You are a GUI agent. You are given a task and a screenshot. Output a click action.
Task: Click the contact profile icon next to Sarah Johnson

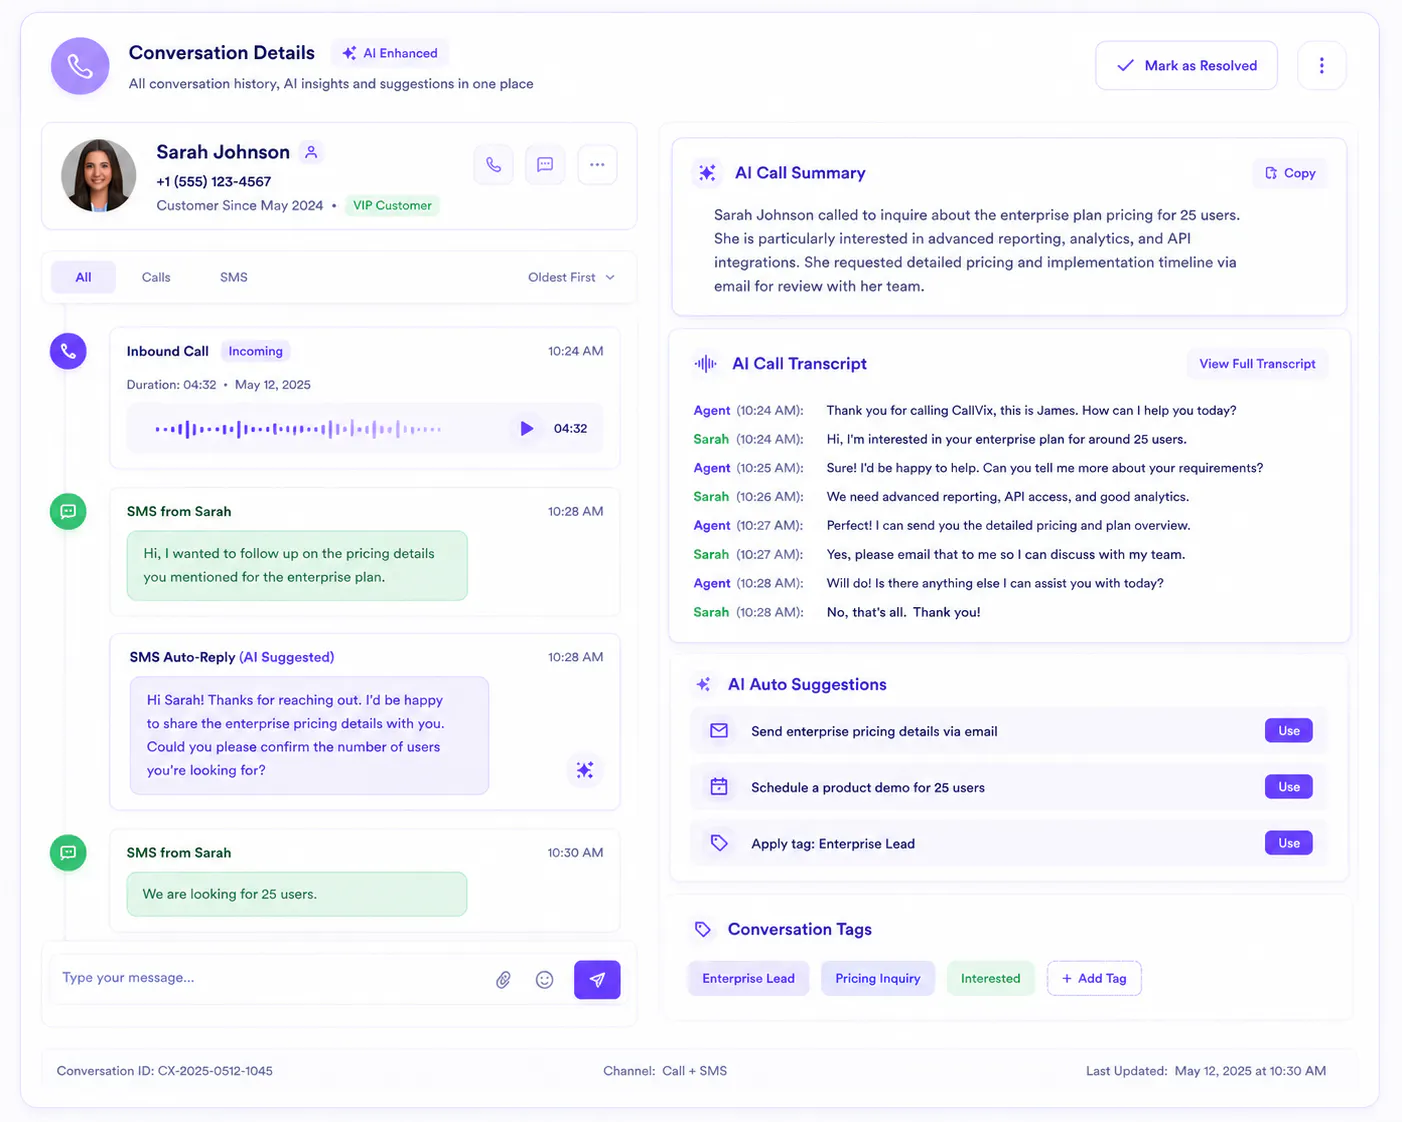coord(311,152)
